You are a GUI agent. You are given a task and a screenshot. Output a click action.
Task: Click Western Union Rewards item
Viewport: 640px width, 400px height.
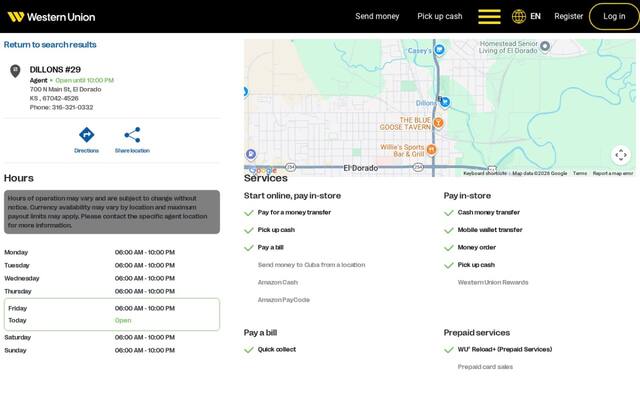click(x=493, y=282)
